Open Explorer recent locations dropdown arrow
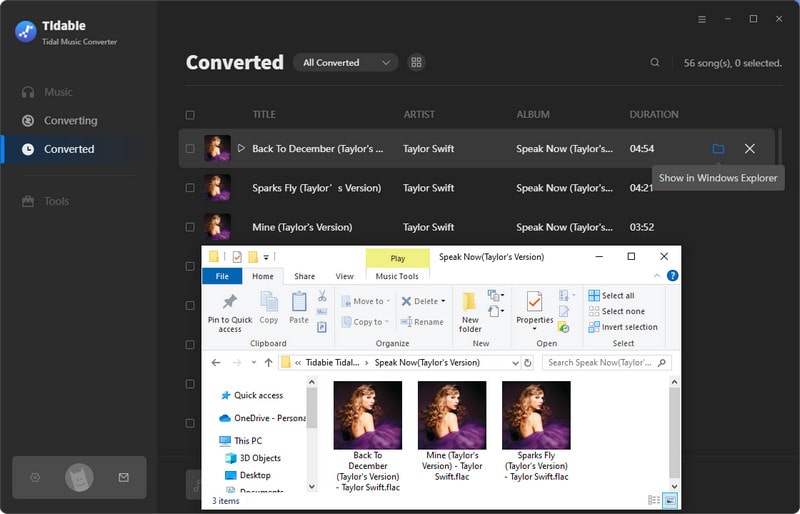Screen dimensions: 800x514 click(x=254, y=362)
